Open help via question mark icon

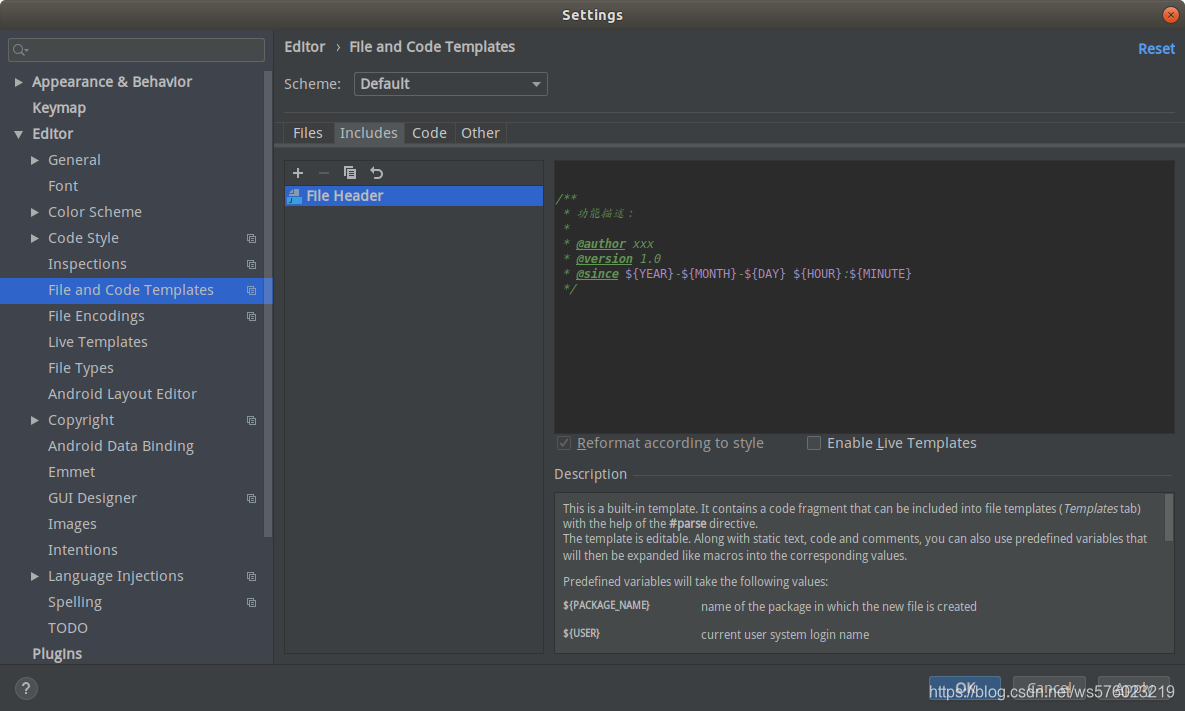(x=26, y=688)
